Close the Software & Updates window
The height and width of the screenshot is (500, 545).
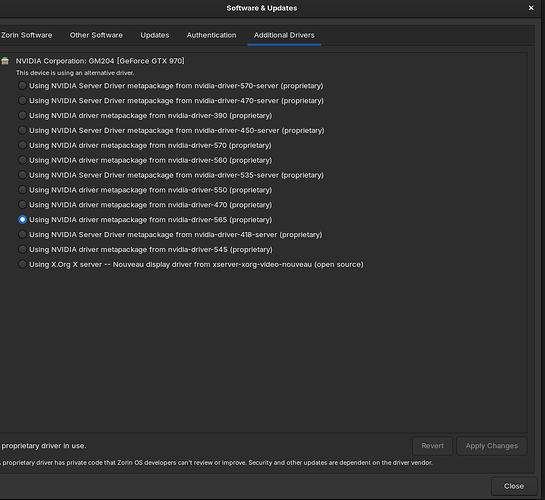click(531, 8)
